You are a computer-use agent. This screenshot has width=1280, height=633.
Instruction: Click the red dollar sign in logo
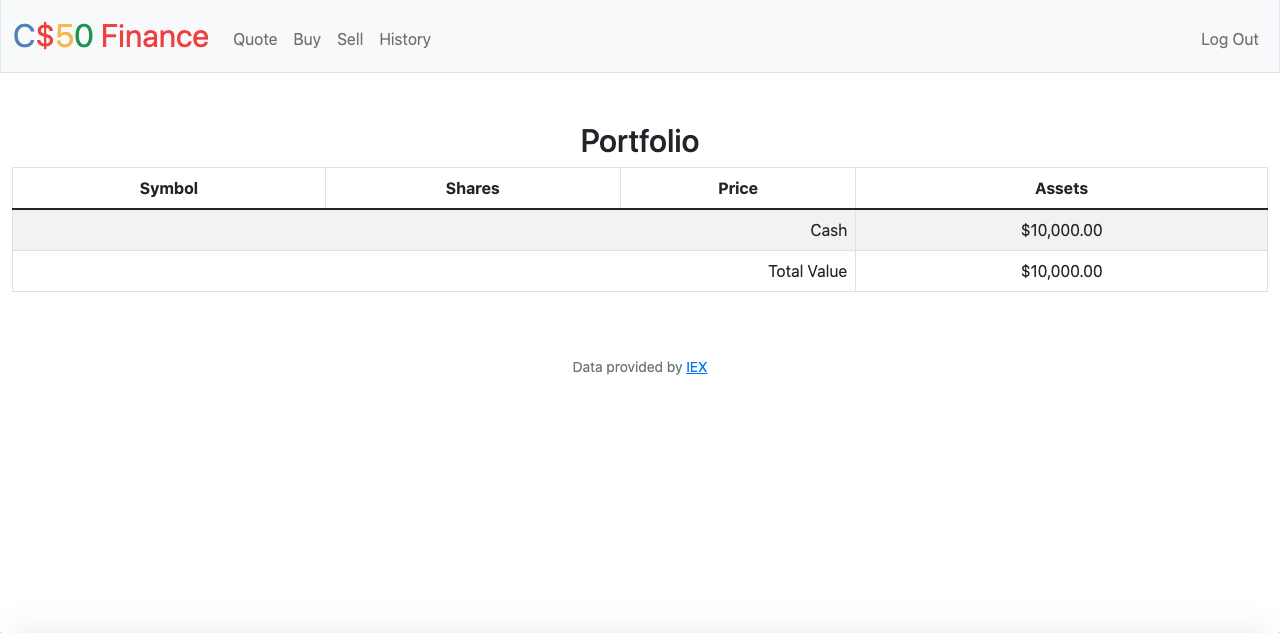45,36
